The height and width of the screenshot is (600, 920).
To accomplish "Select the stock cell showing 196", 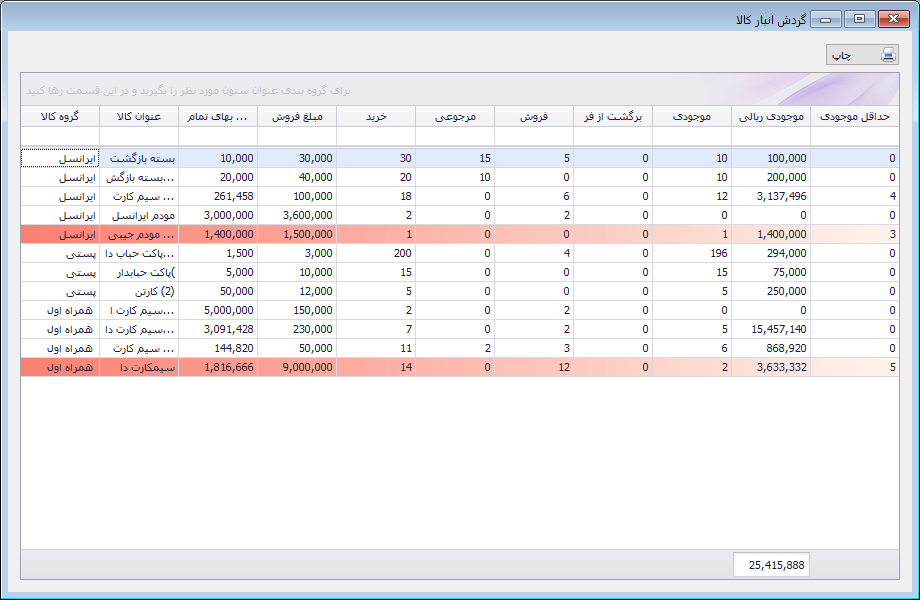I will [692, 253].
